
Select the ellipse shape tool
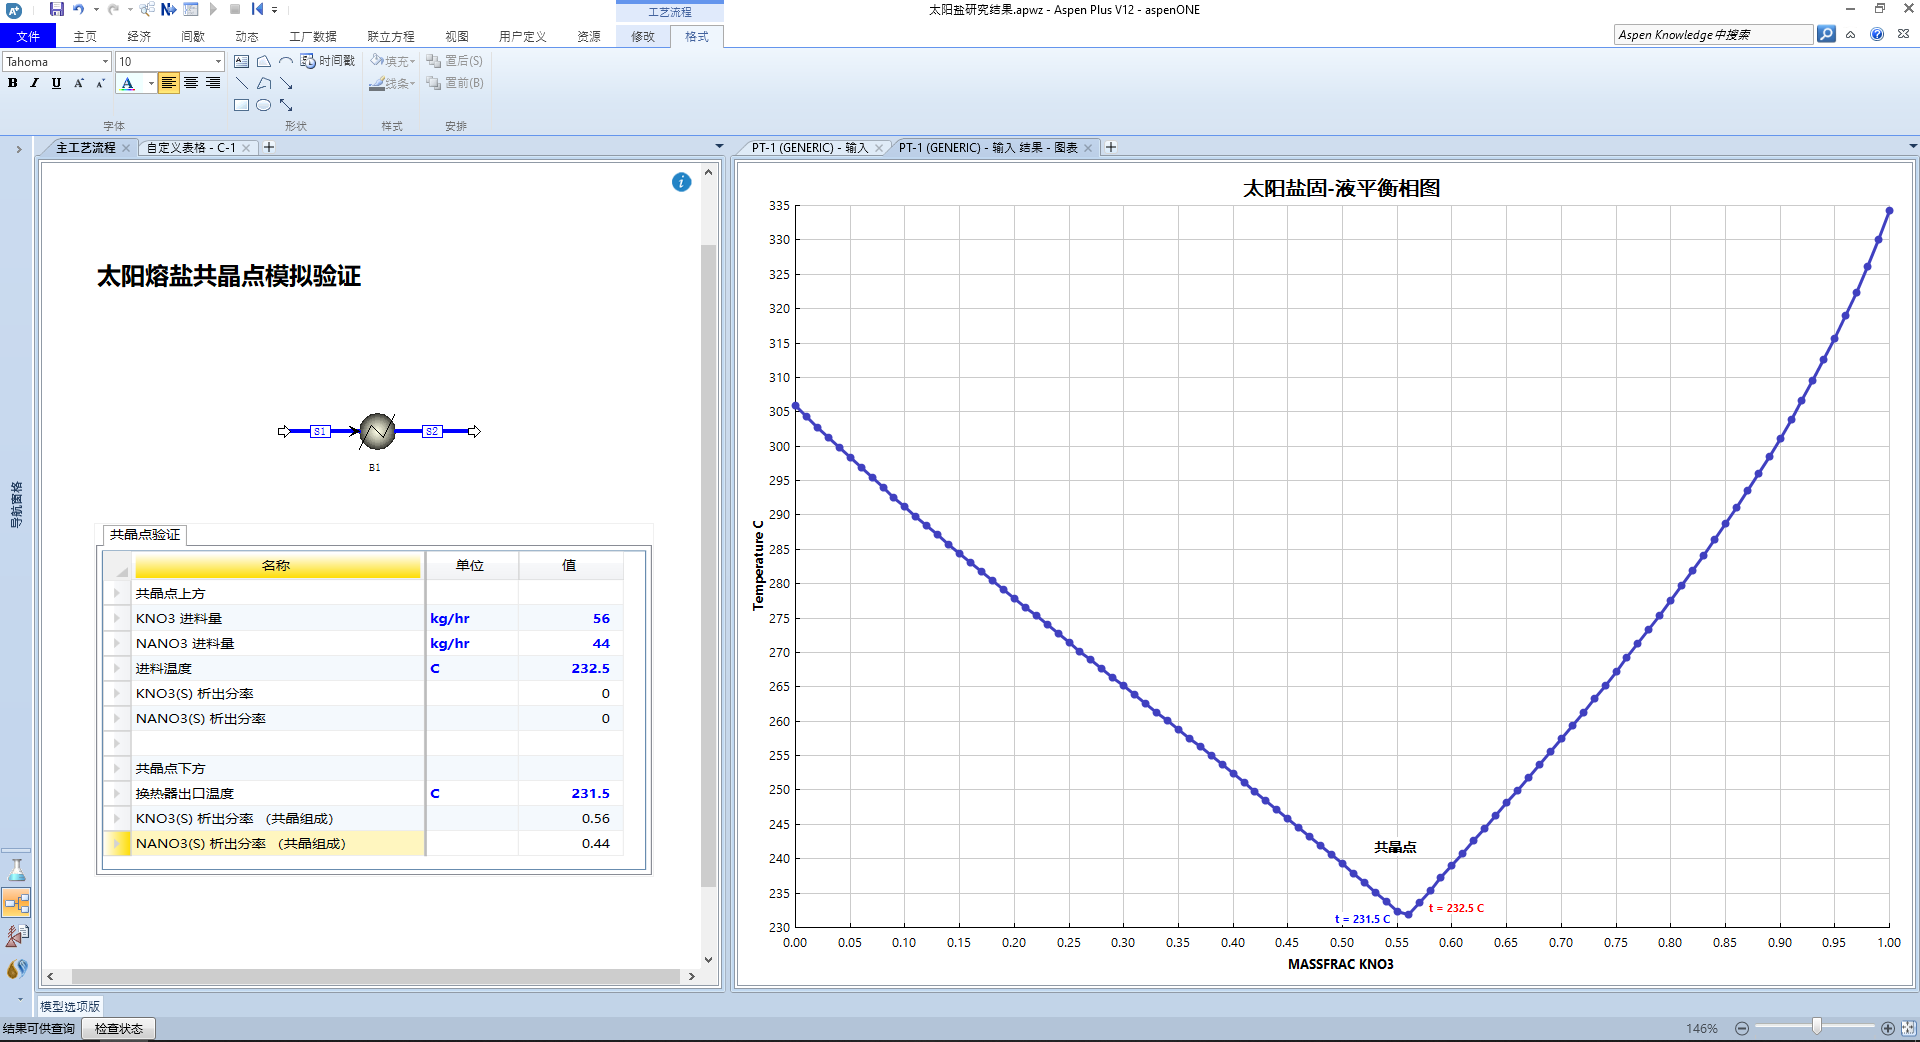[264, 105]
